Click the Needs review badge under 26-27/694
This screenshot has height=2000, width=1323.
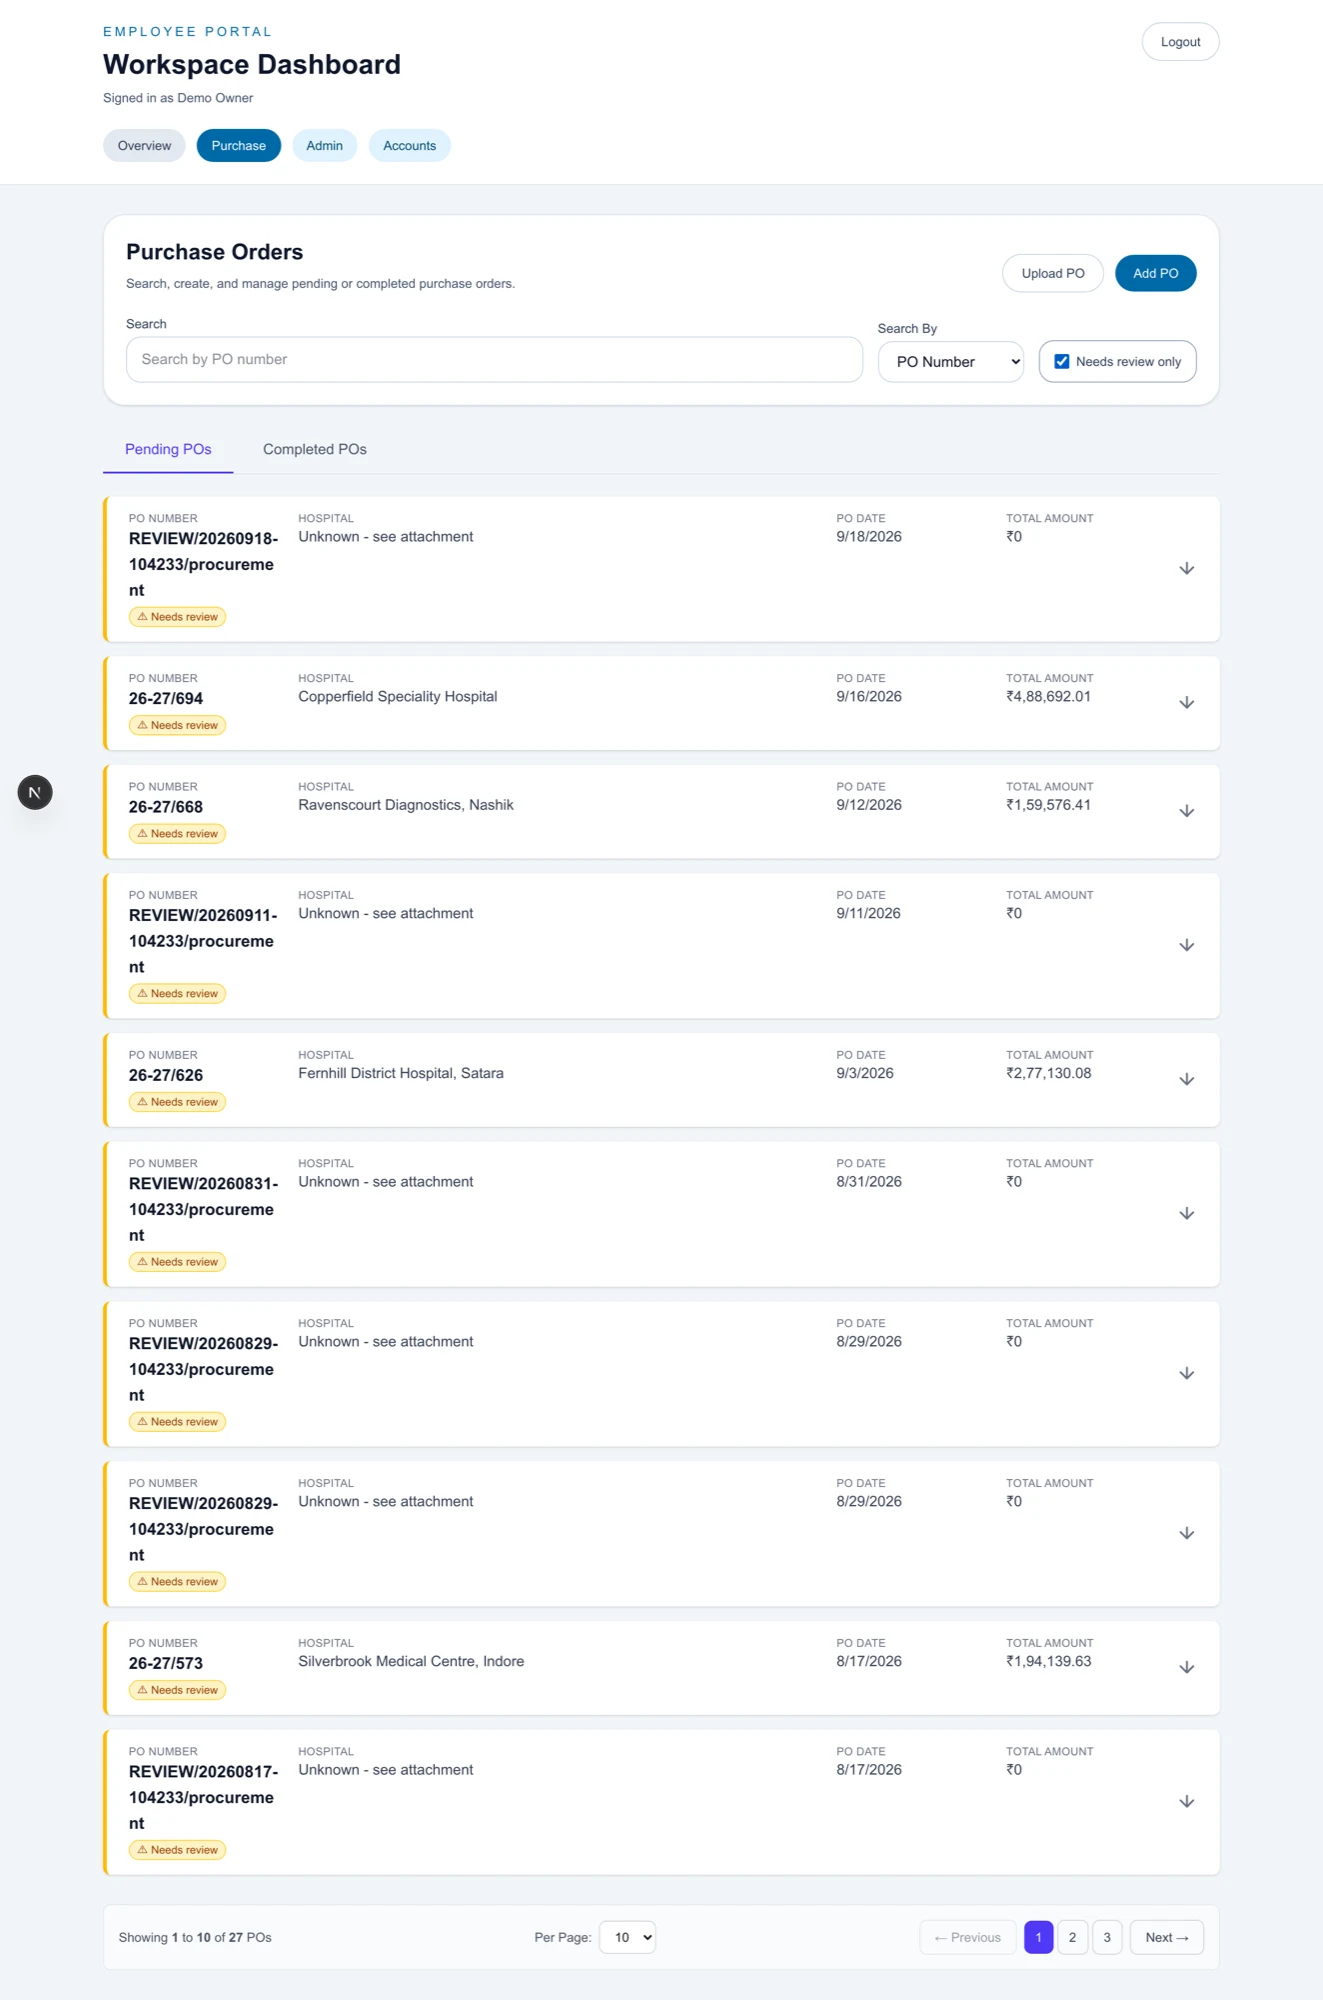[177, 725]
